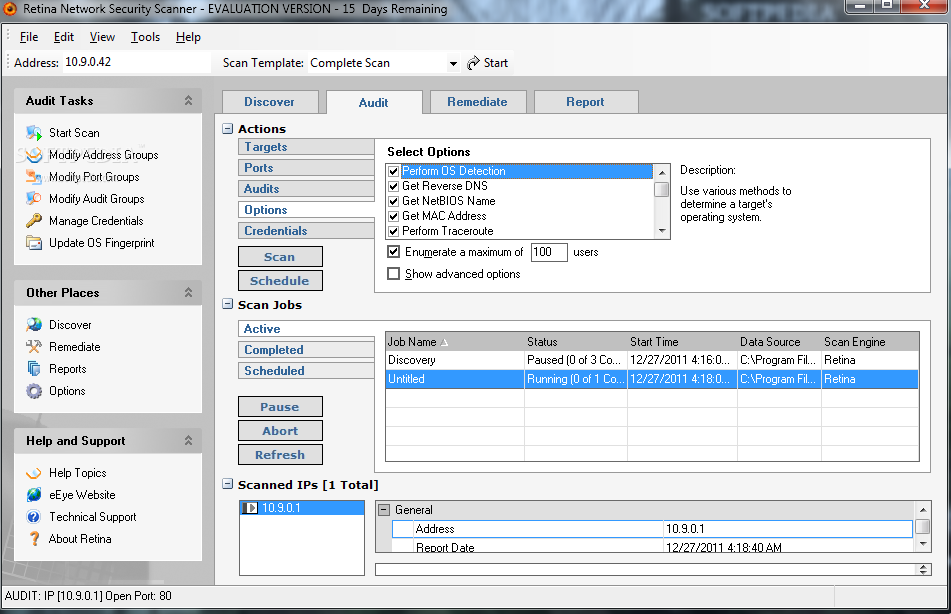Switch to the Report tab
The height and width of the screenshot is (614, 951).
[586, 102]
